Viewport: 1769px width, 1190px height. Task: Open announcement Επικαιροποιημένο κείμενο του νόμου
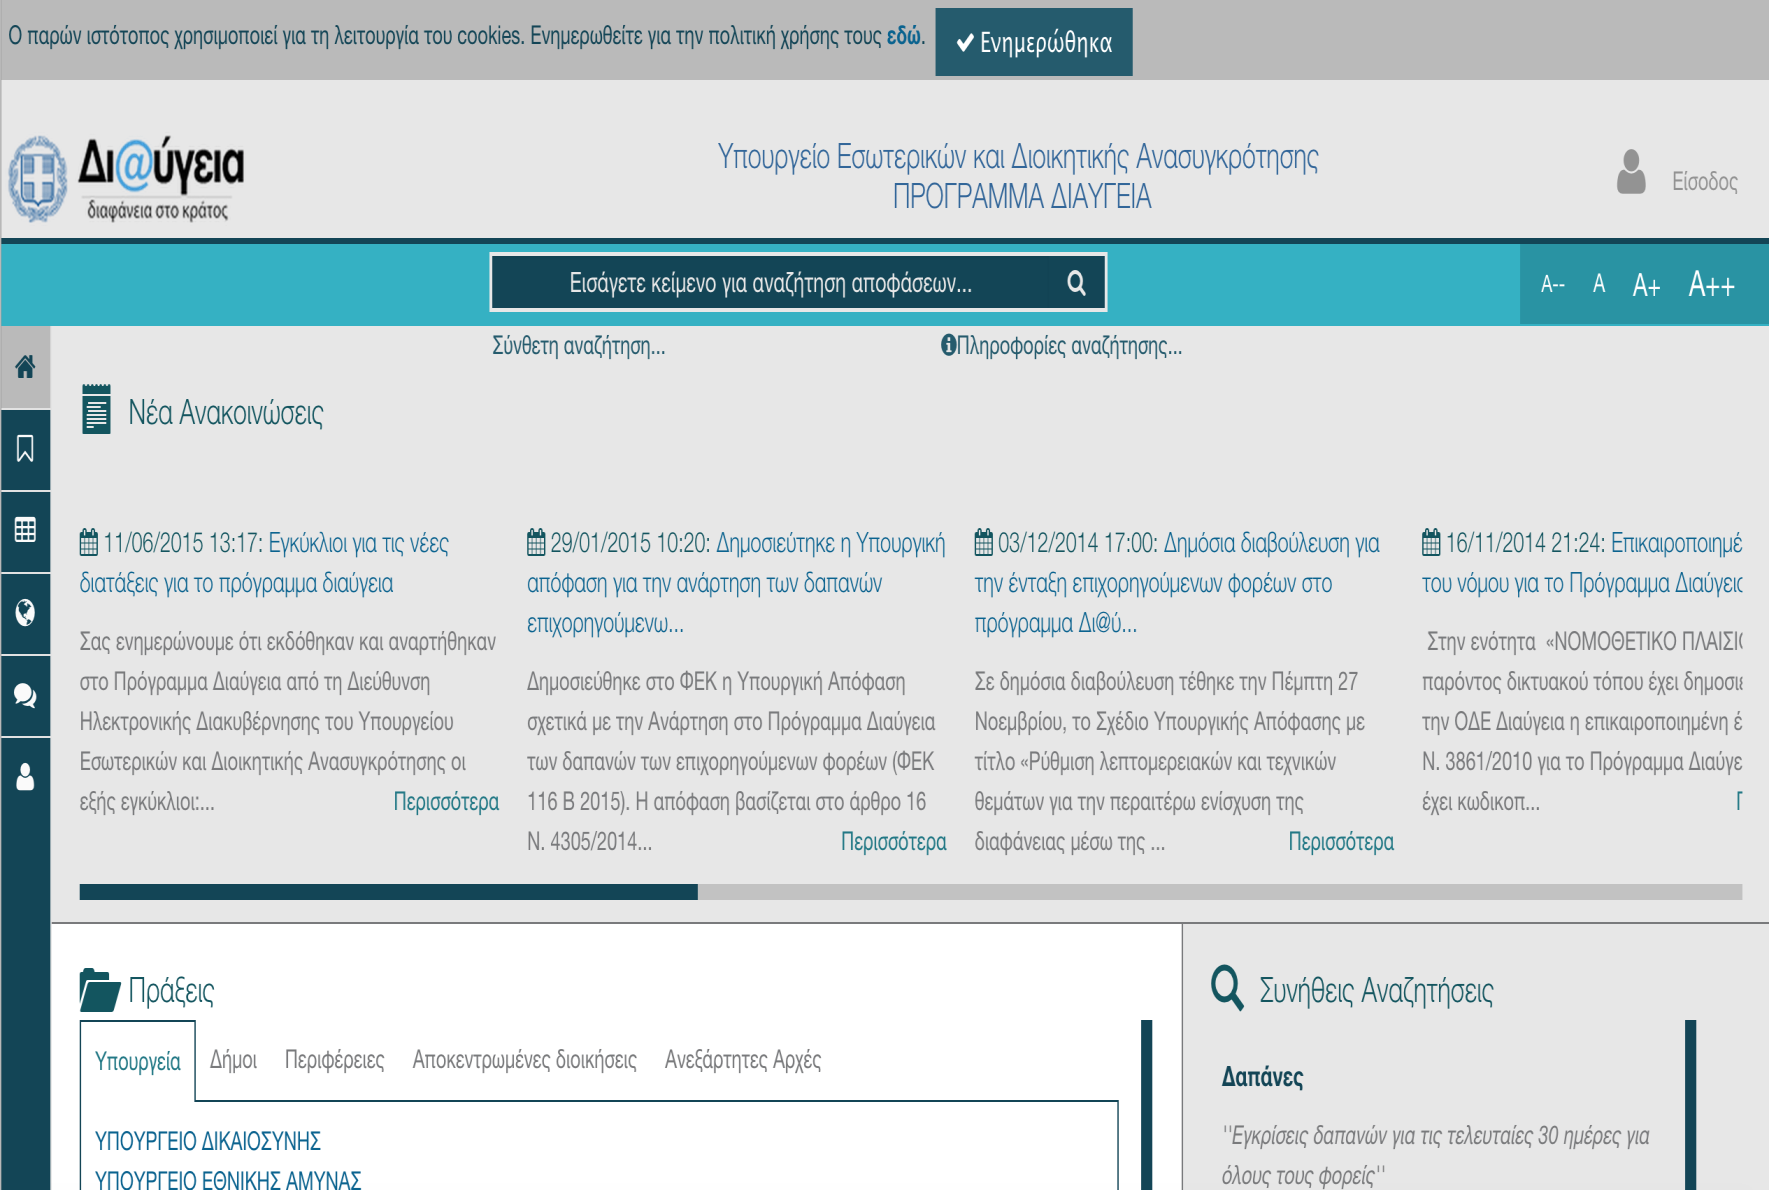click(1582, 563)
